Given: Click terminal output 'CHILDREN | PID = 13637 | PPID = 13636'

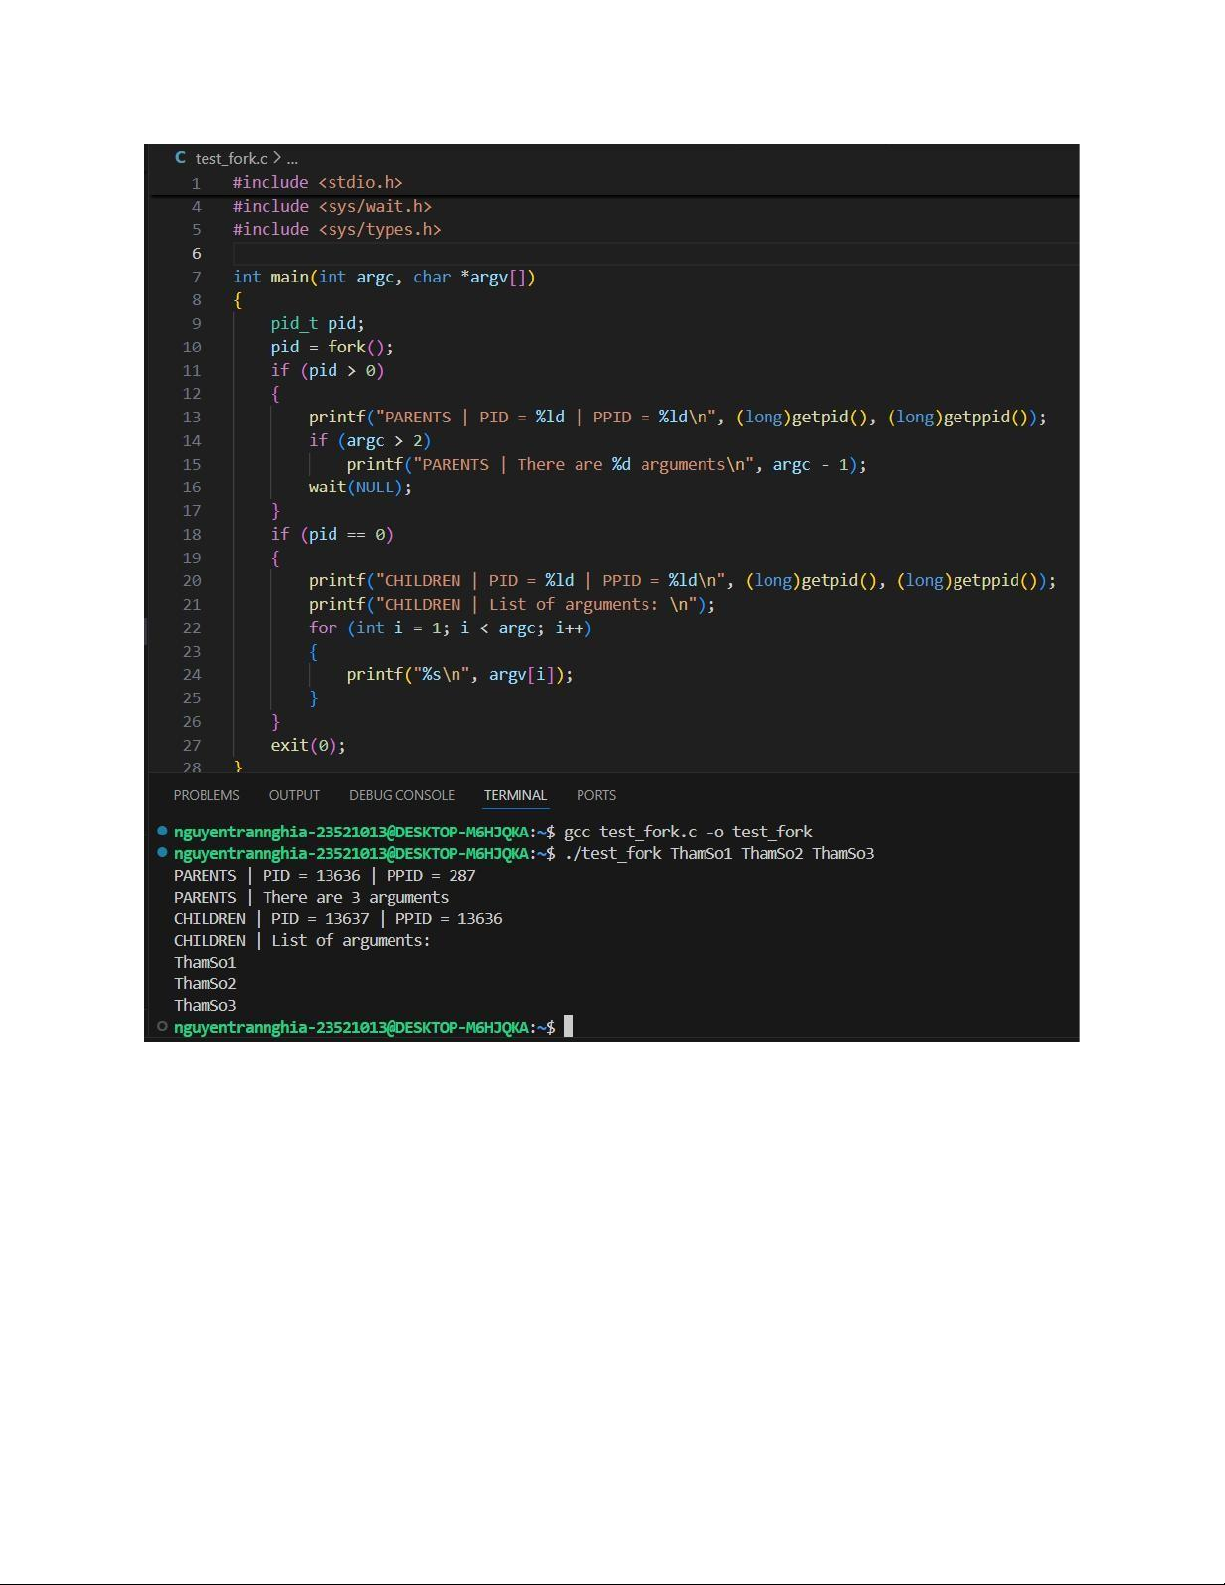Looking at the screenshot, I should 338,919.
